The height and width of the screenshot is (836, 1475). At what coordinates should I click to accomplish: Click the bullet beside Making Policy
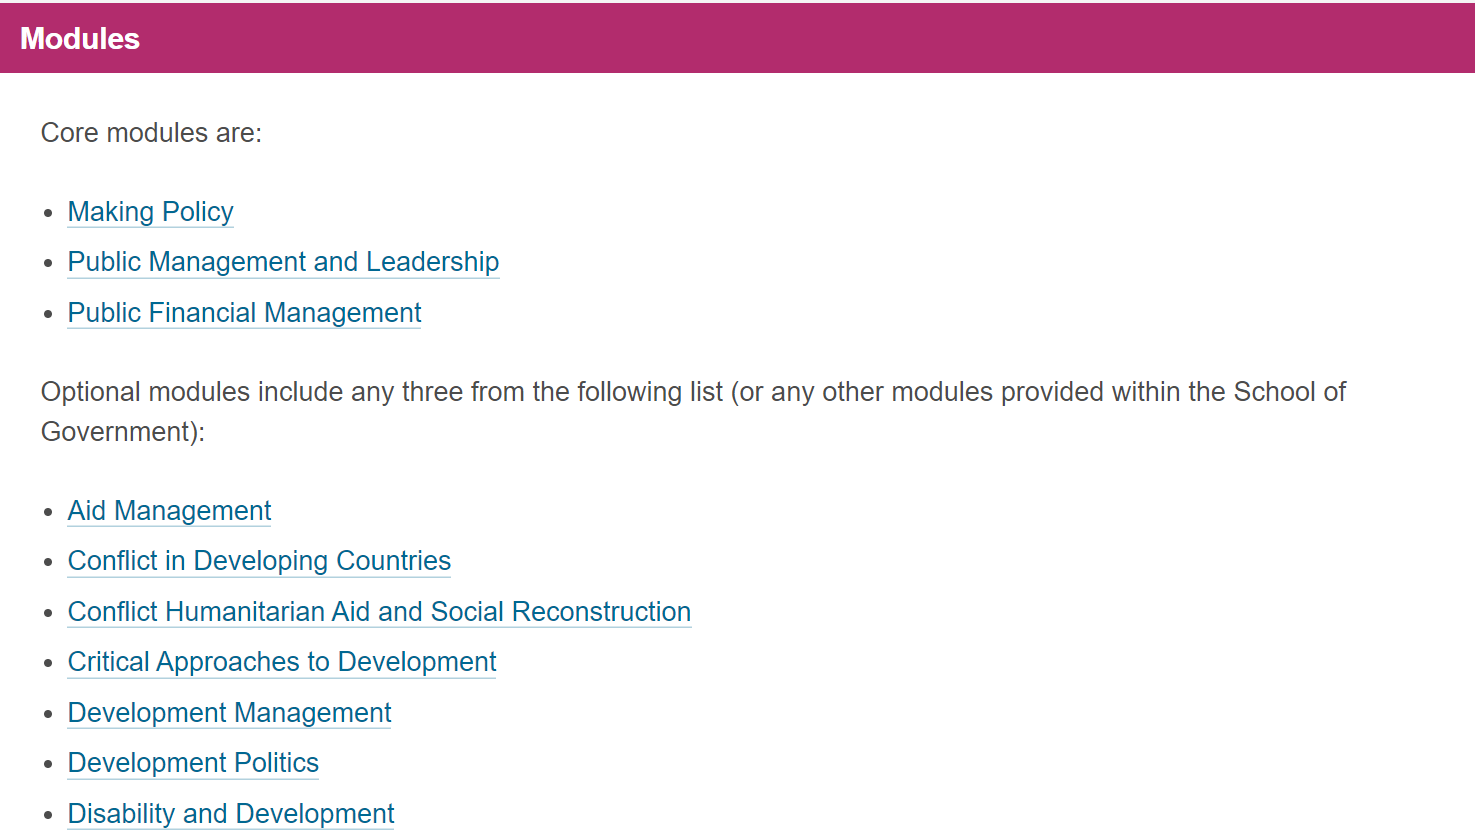tap(48, 213)
